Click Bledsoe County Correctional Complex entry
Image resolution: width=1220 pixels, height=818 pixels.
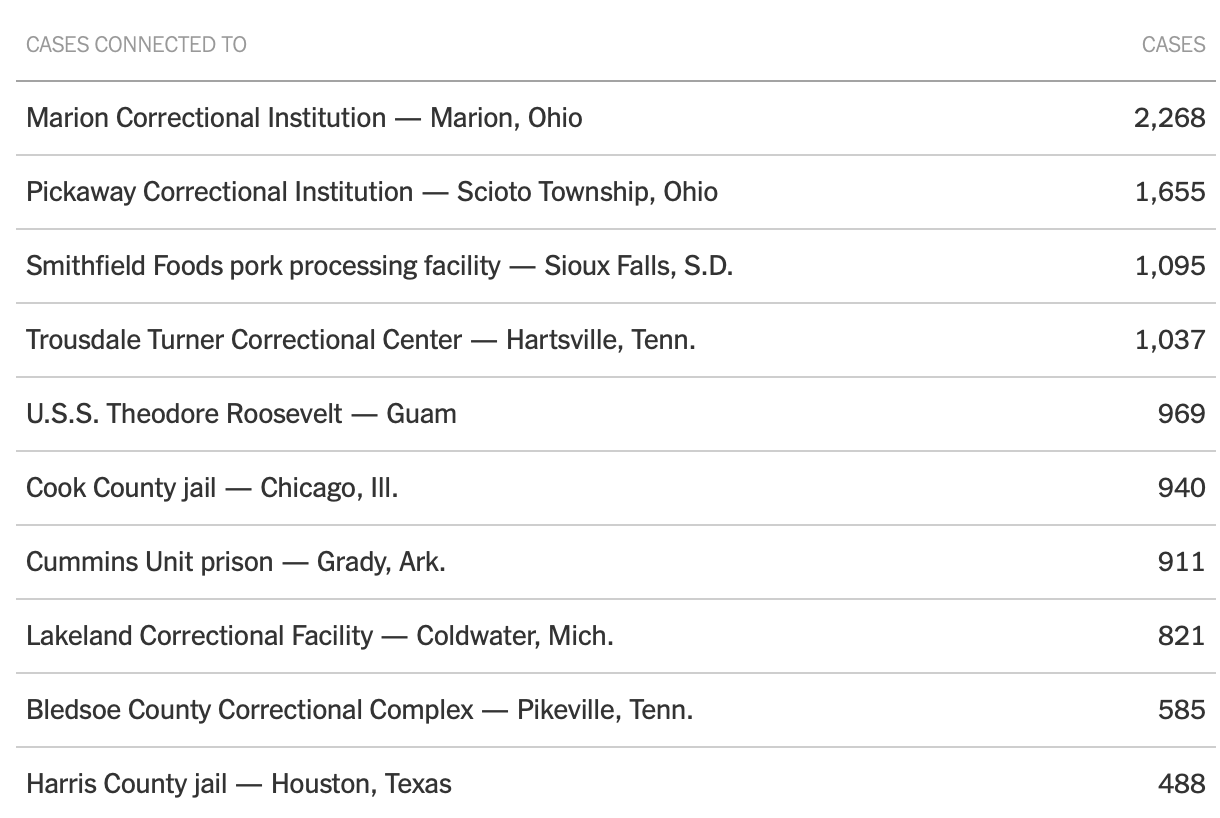360,710
